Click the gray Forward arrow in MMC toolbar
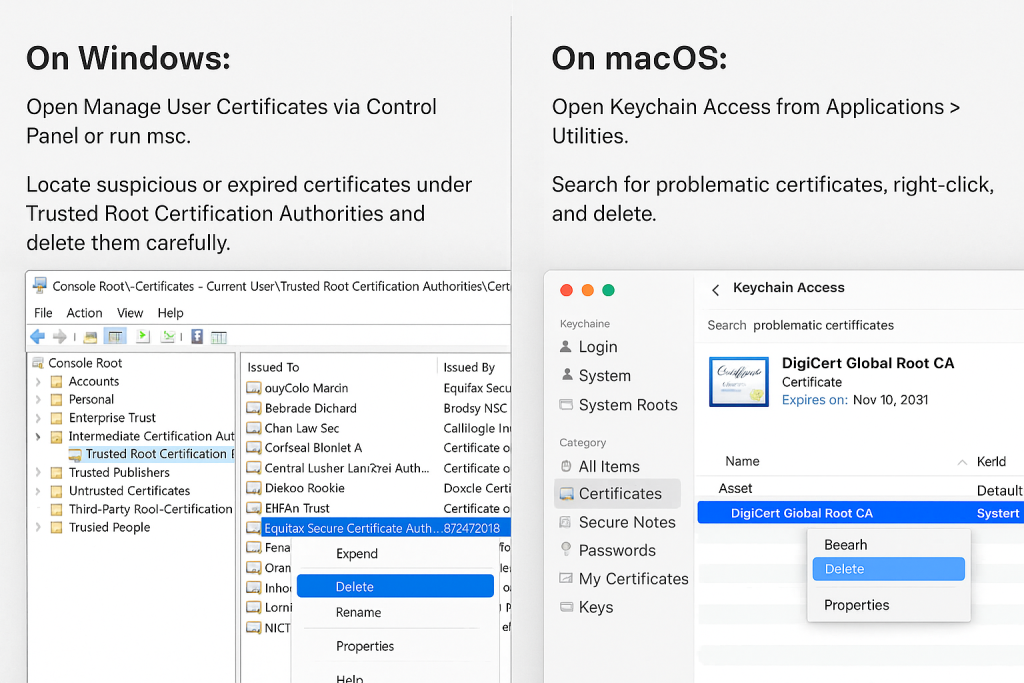The width and height of the screenshot is (1024, 683). 59,336
